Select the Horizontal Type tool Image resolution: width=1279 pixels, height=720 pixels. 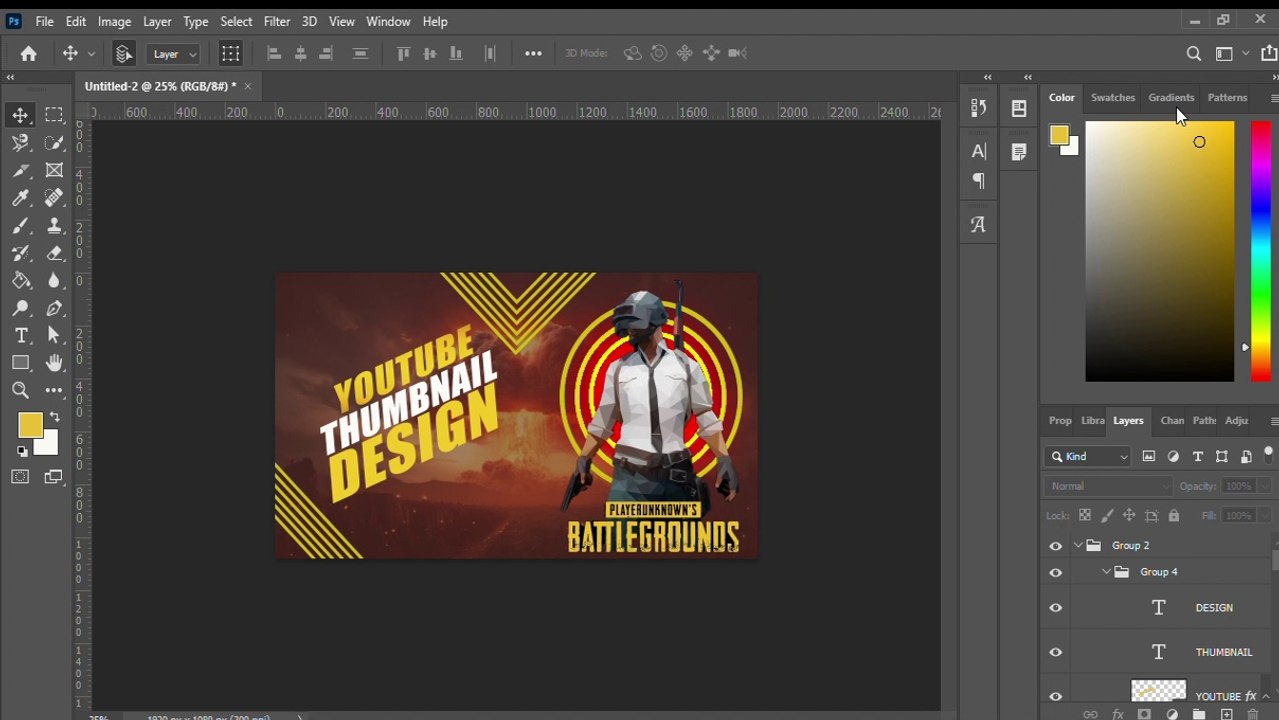click(20, 336)
